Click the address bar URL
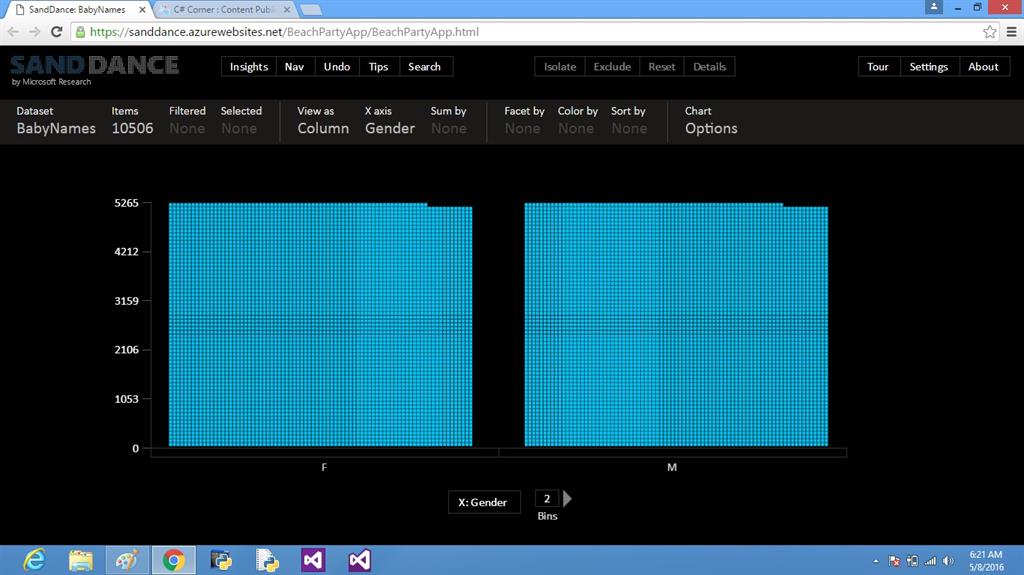Screen dimensions: 1024x575 [x=284, y=32]
